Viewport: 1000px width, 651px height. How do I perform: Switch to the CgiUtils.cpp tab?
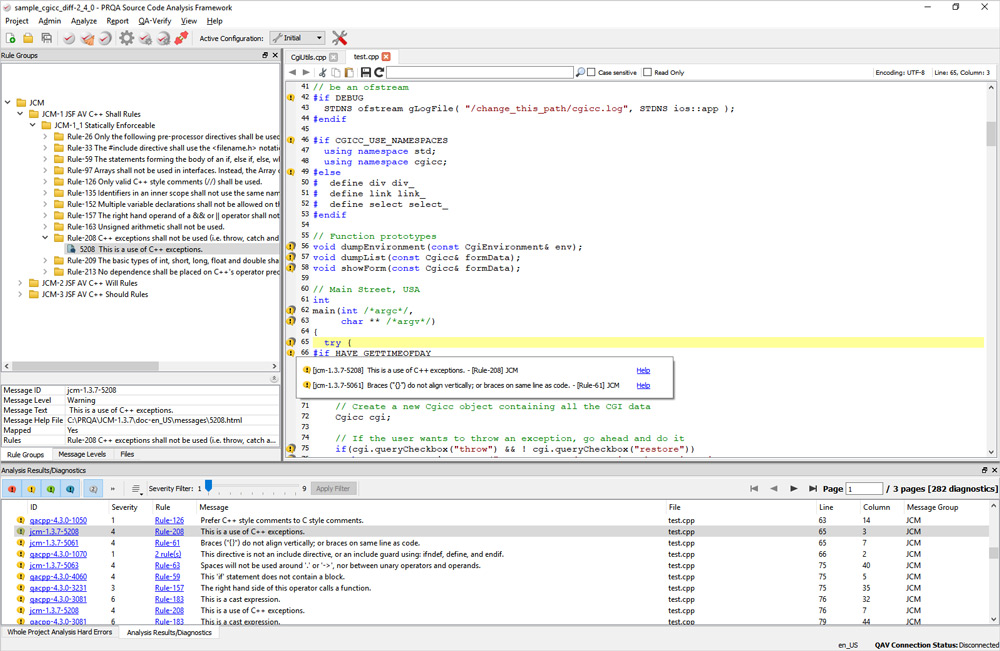pos(308,57)
